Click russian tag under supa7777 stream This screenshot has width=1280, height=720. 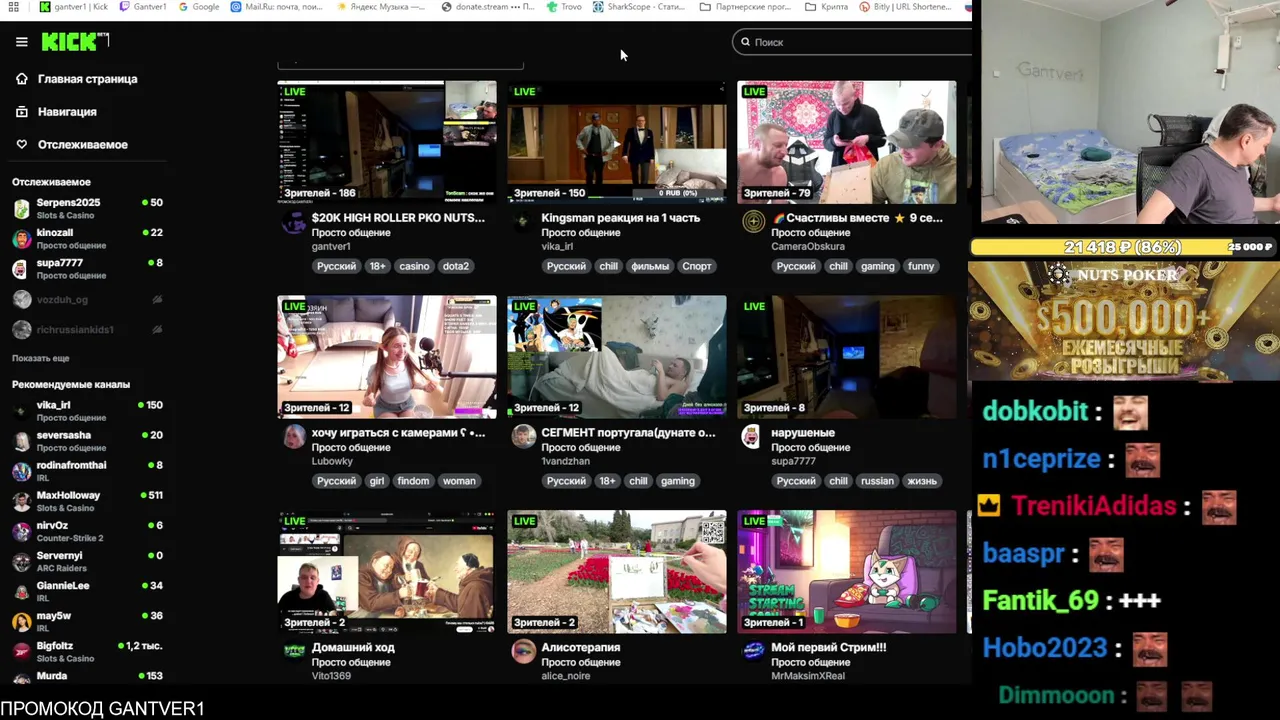tap(877, 481)
